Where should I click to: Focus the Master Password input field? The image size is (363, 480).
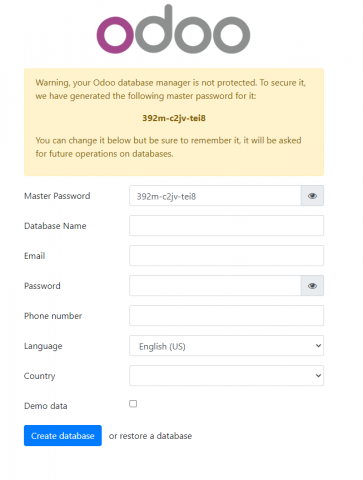pyautogui.click(x=215, y=196)
